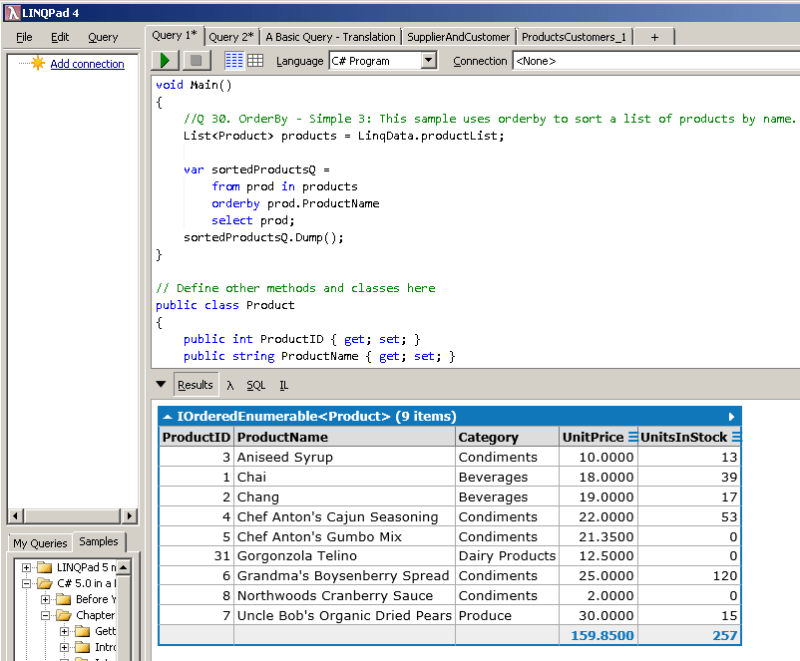This screenshot has height=661, width=800.
Task: Open A Basic Query - Translation tab
Action: [330, 37]
